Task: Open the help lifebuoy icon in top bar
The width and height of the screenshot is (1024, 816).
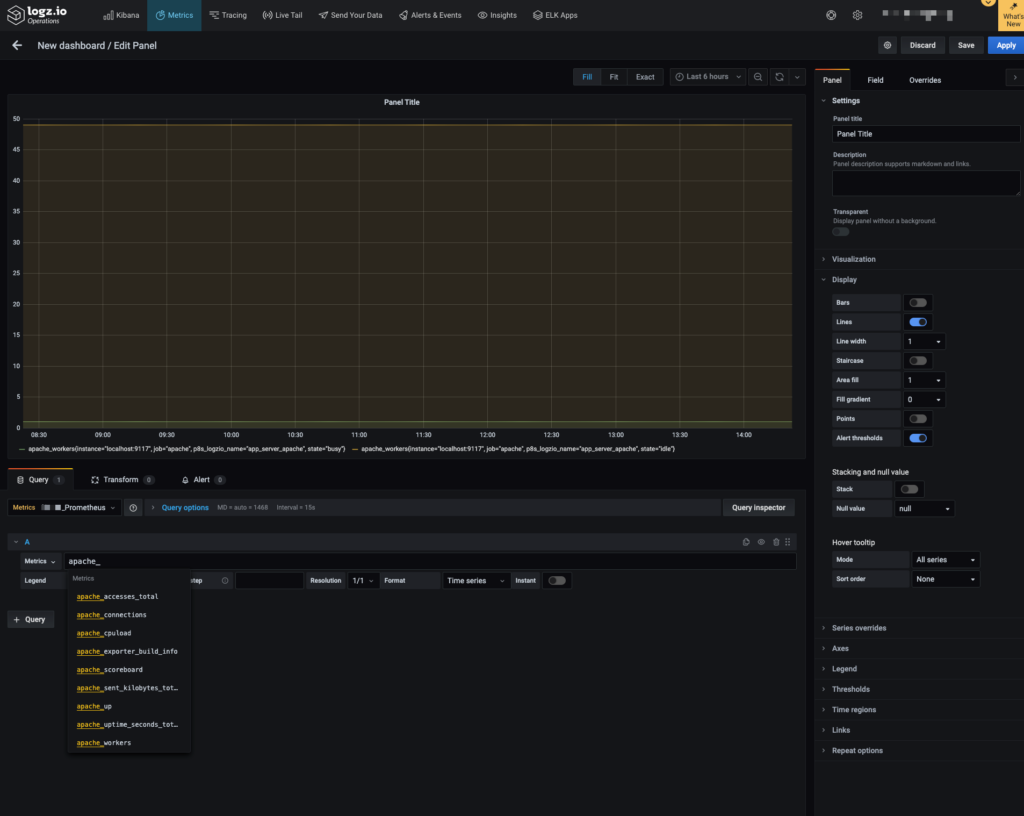Action: [831, 15]
